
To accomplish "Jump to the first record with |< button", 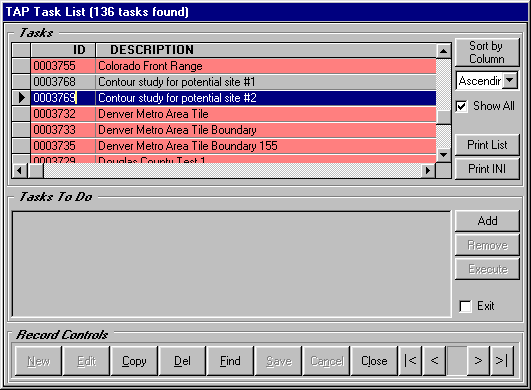I will (410, 361).
